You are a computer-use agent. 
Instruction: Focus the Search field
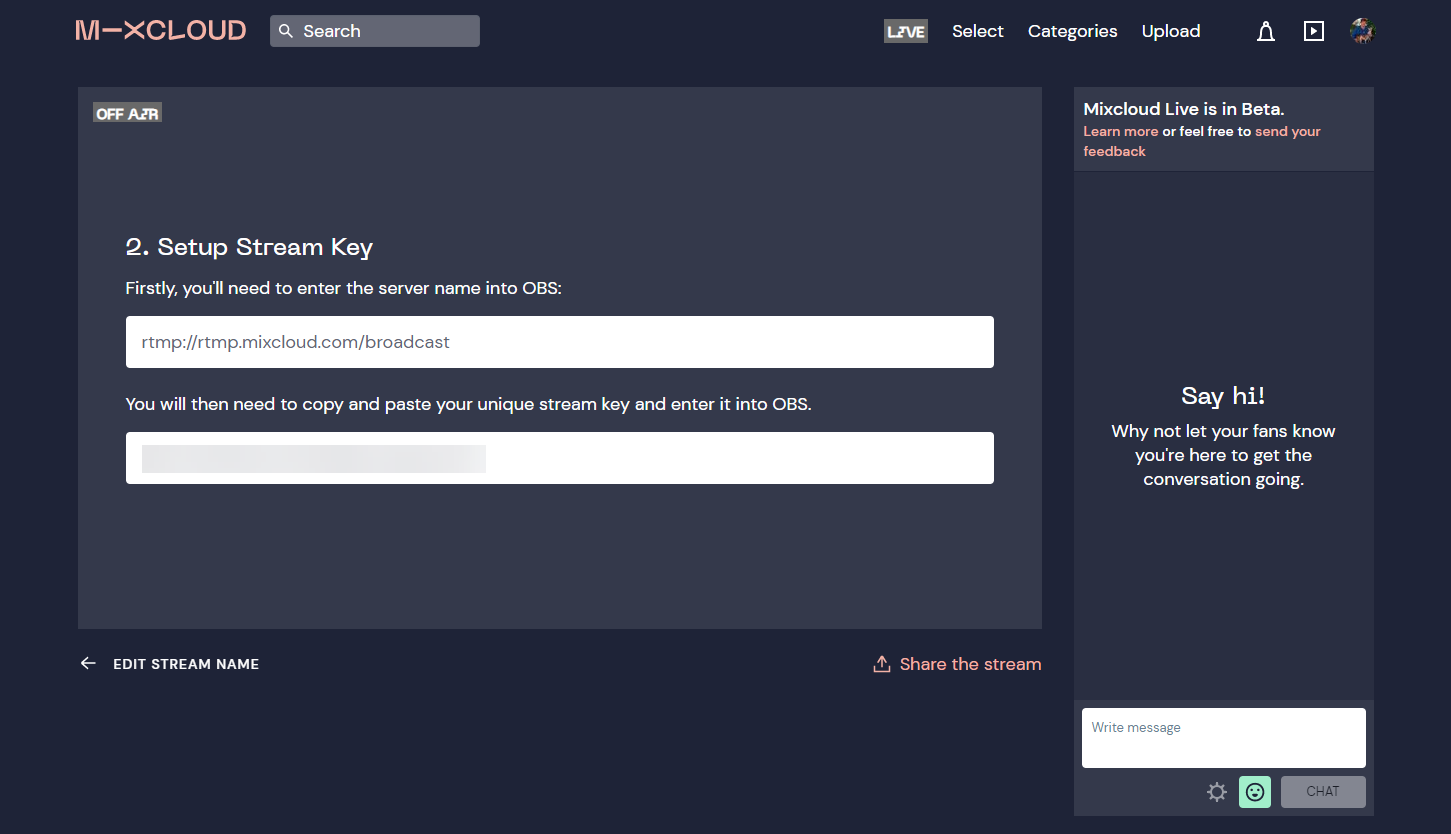[x=375, y=31]
